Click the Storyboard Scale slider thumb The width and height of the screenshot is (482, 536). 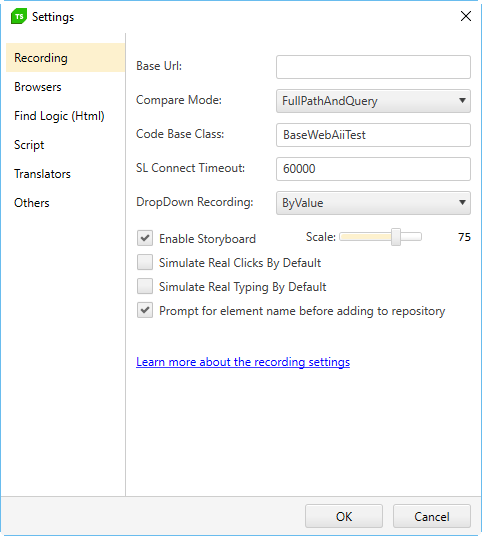(x=396, y=237)
